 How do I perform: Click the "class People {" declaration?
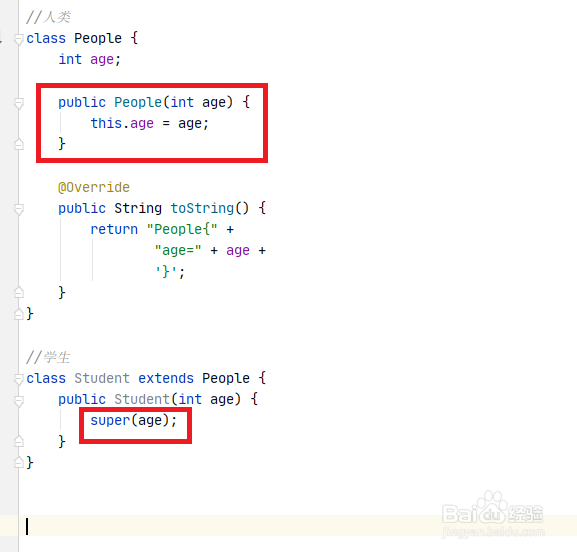[x=82, y=38]
